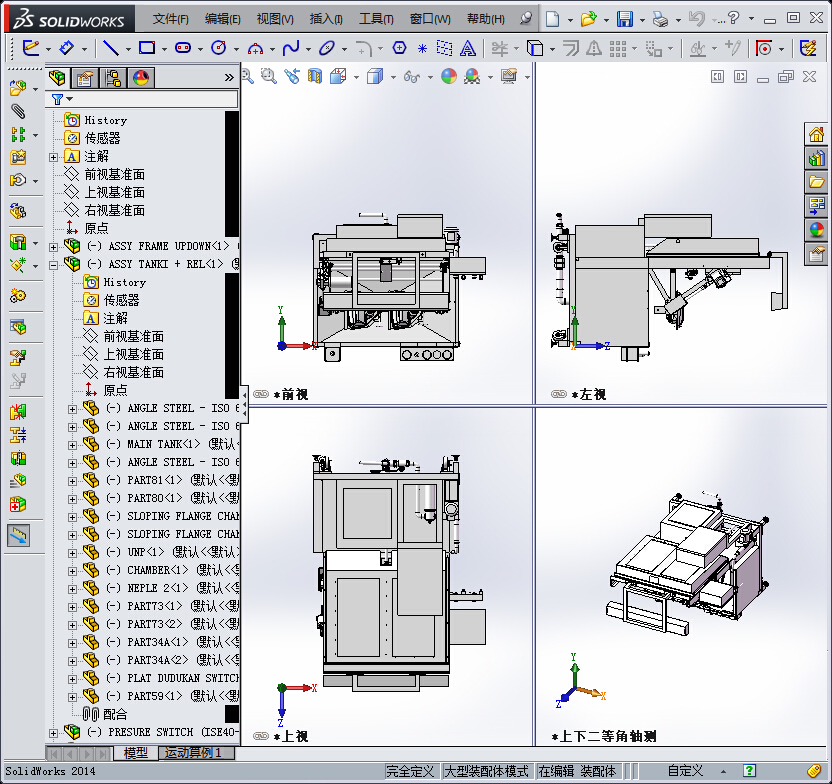
Task: Select the Spline tool
Action: (x=291, y=48)
